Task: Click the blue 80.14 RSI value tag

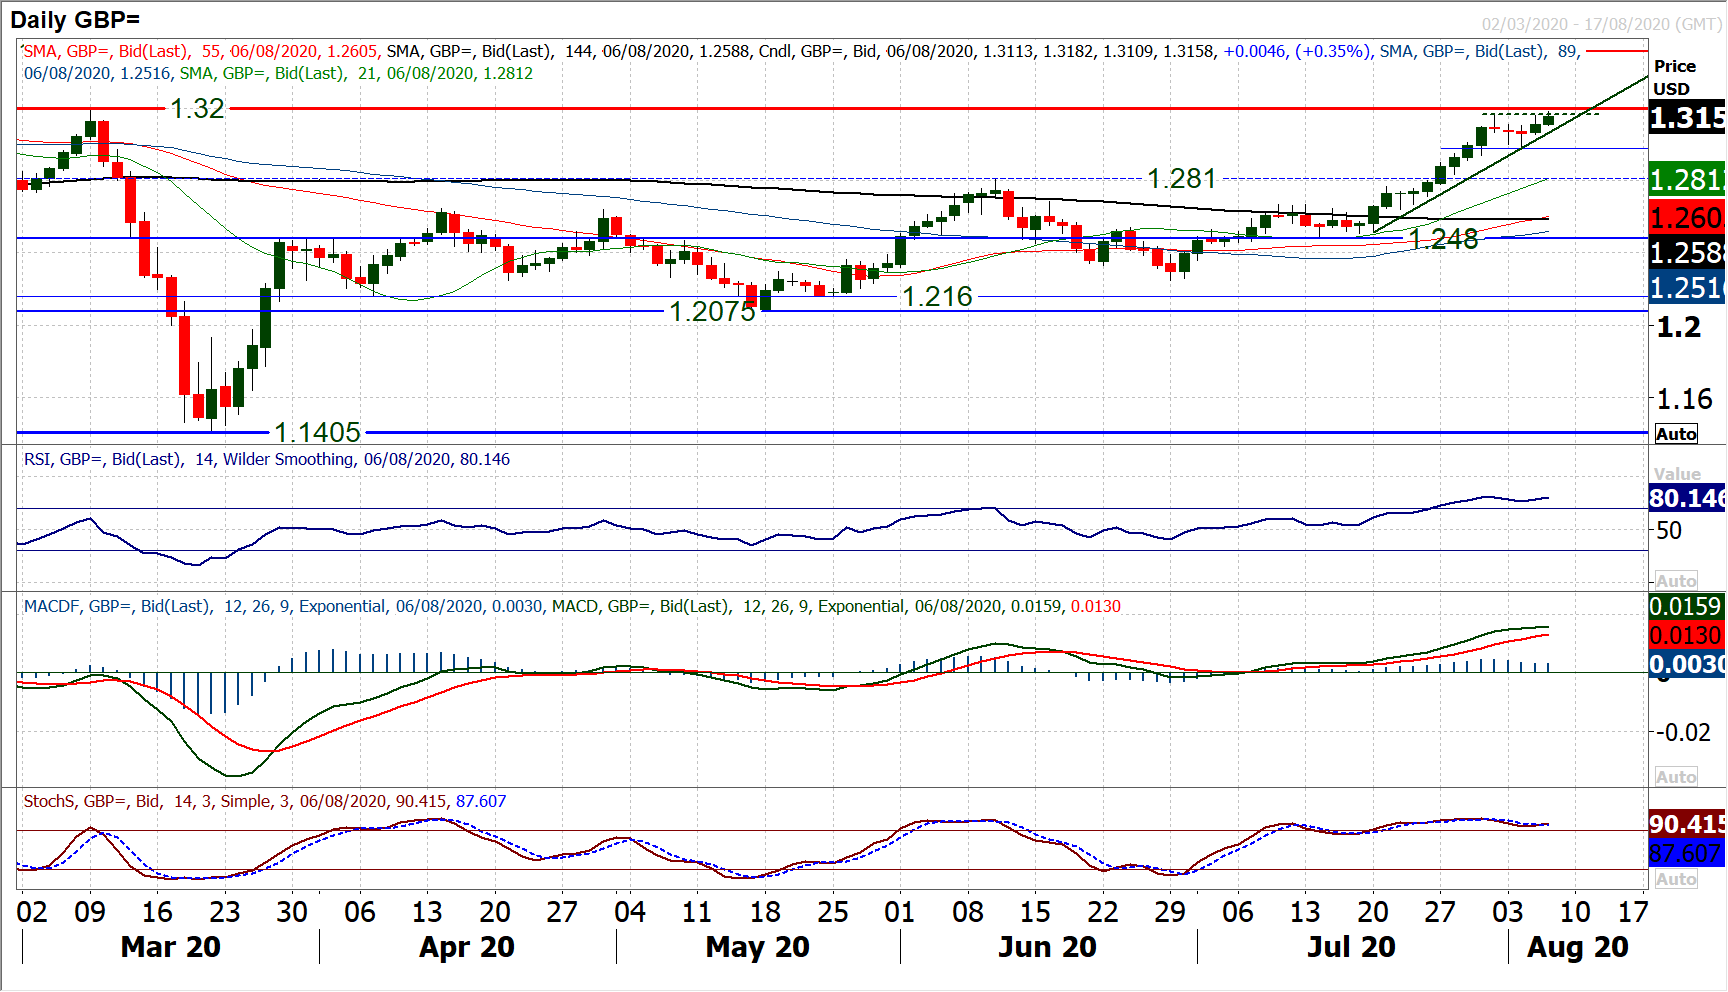Action: click(x=1686, y=498)
